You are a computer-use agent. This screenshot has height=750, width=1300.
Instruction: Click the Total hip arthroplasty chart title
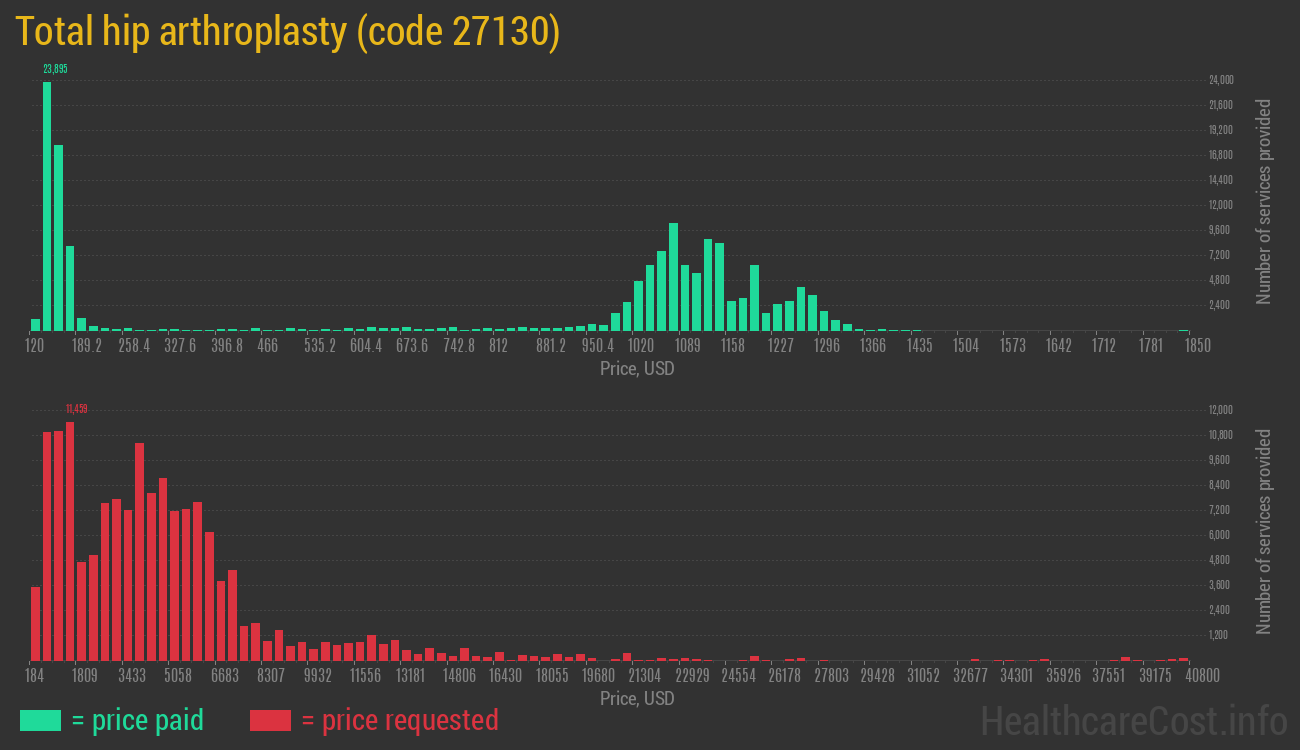click(x=287, y=32)
